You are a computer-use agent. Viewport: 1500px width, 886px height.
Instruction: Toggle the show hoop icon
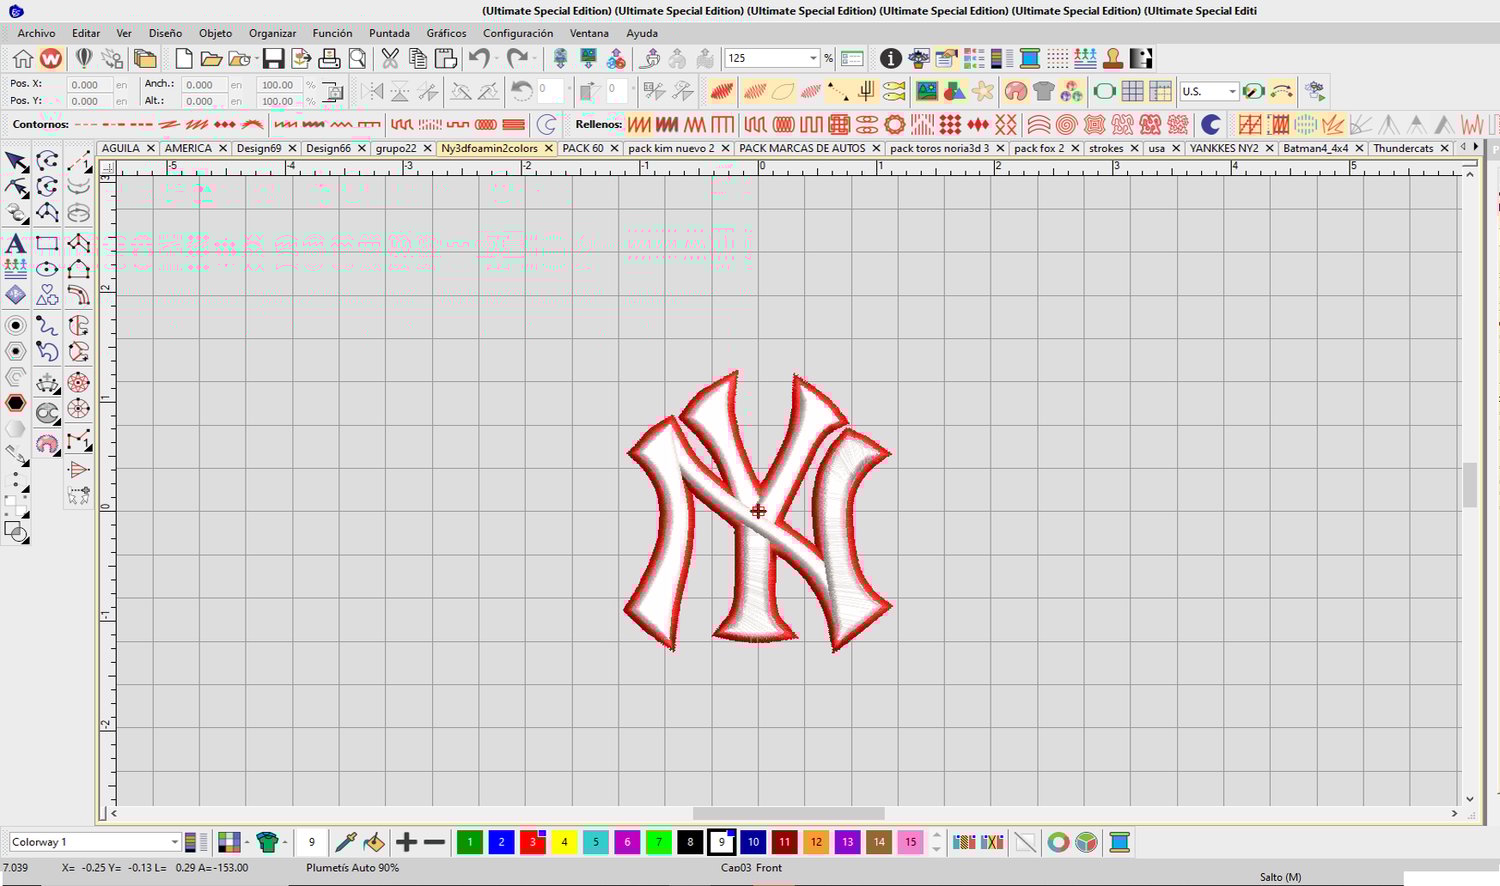(1104, 91)
